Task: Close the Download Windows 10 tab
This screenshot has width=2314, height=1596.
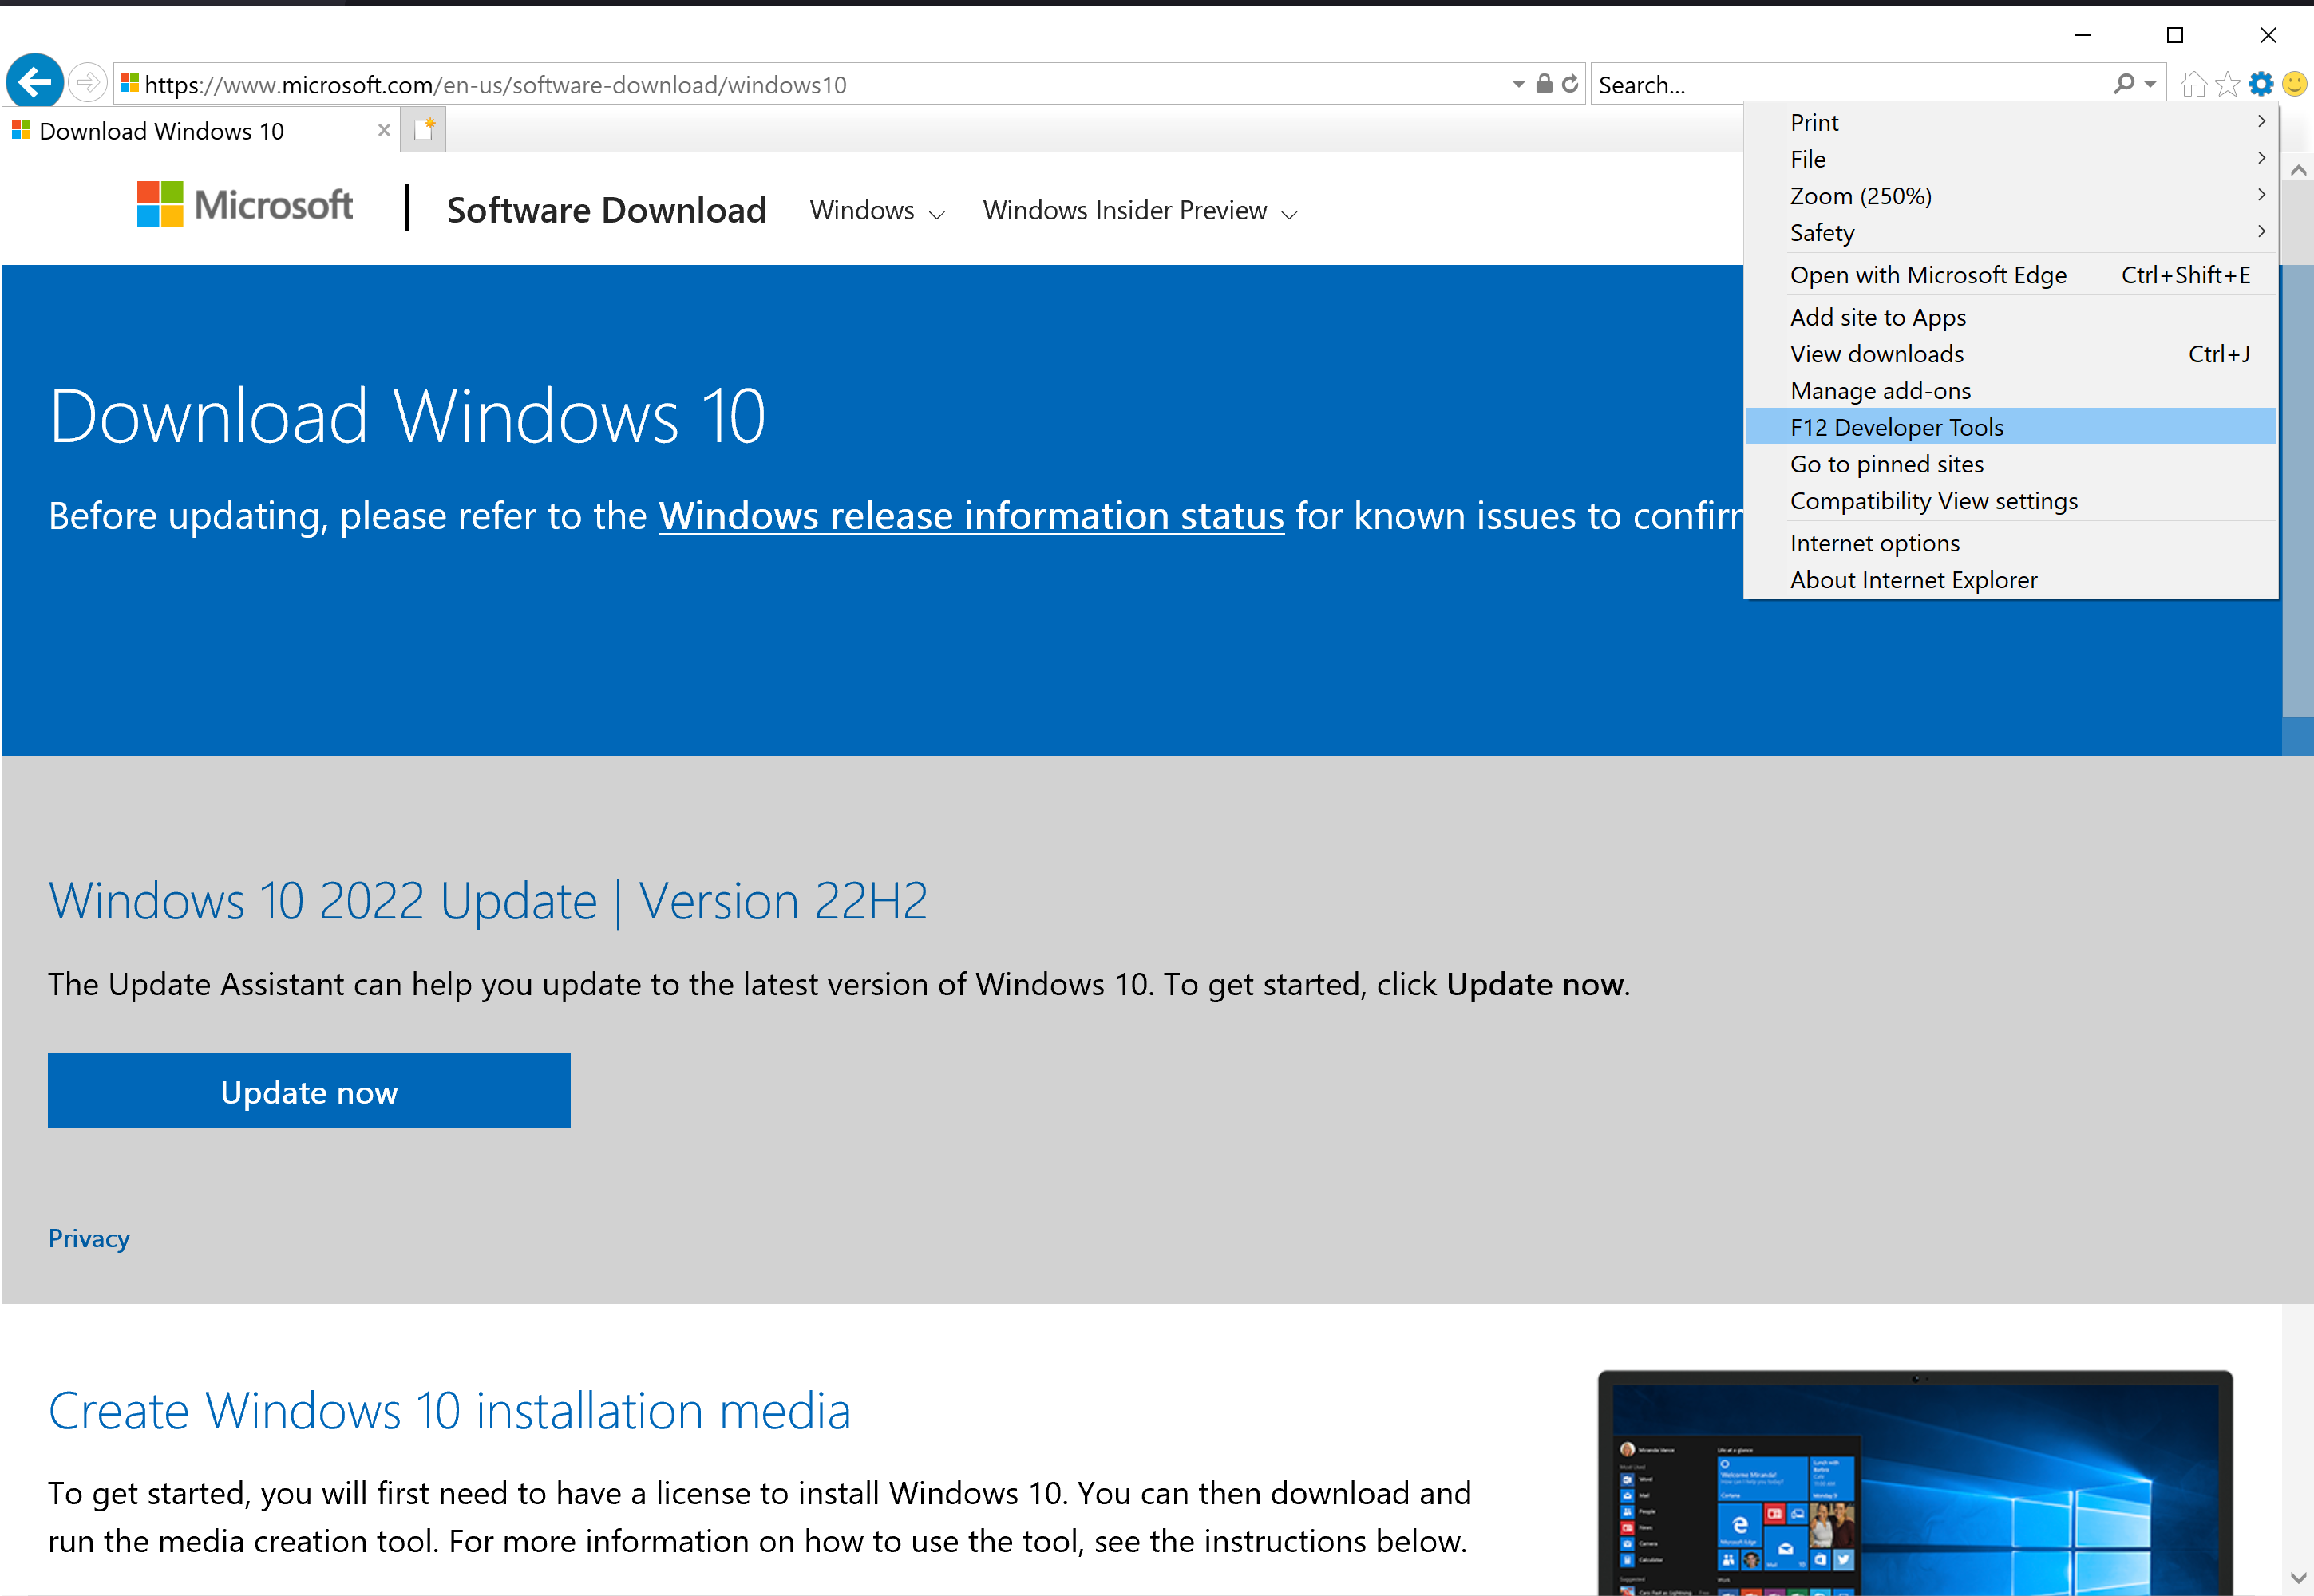Action: click(384, 131)
